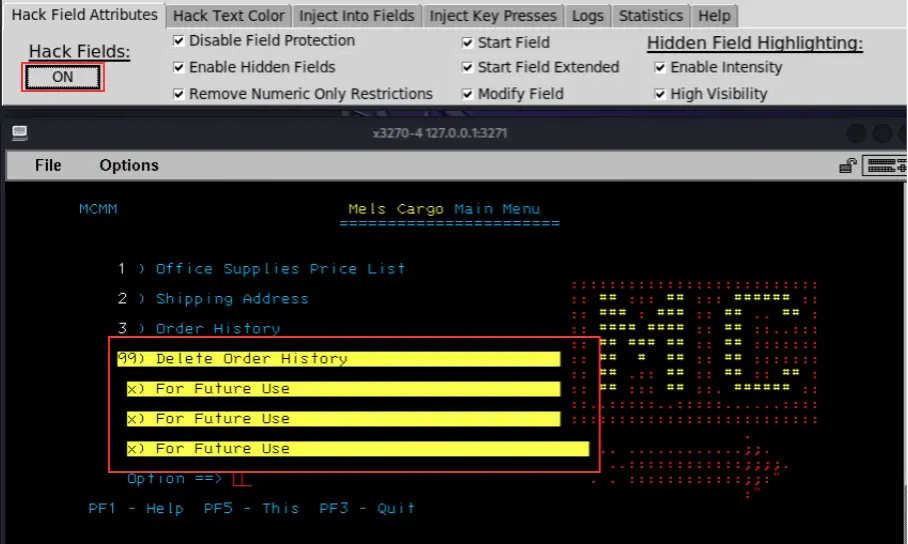The width and height of the screenshot is (908, 544).
Task: Uncheck Remove Numeric Only Restrictions
Action: [x=179, y=94]
